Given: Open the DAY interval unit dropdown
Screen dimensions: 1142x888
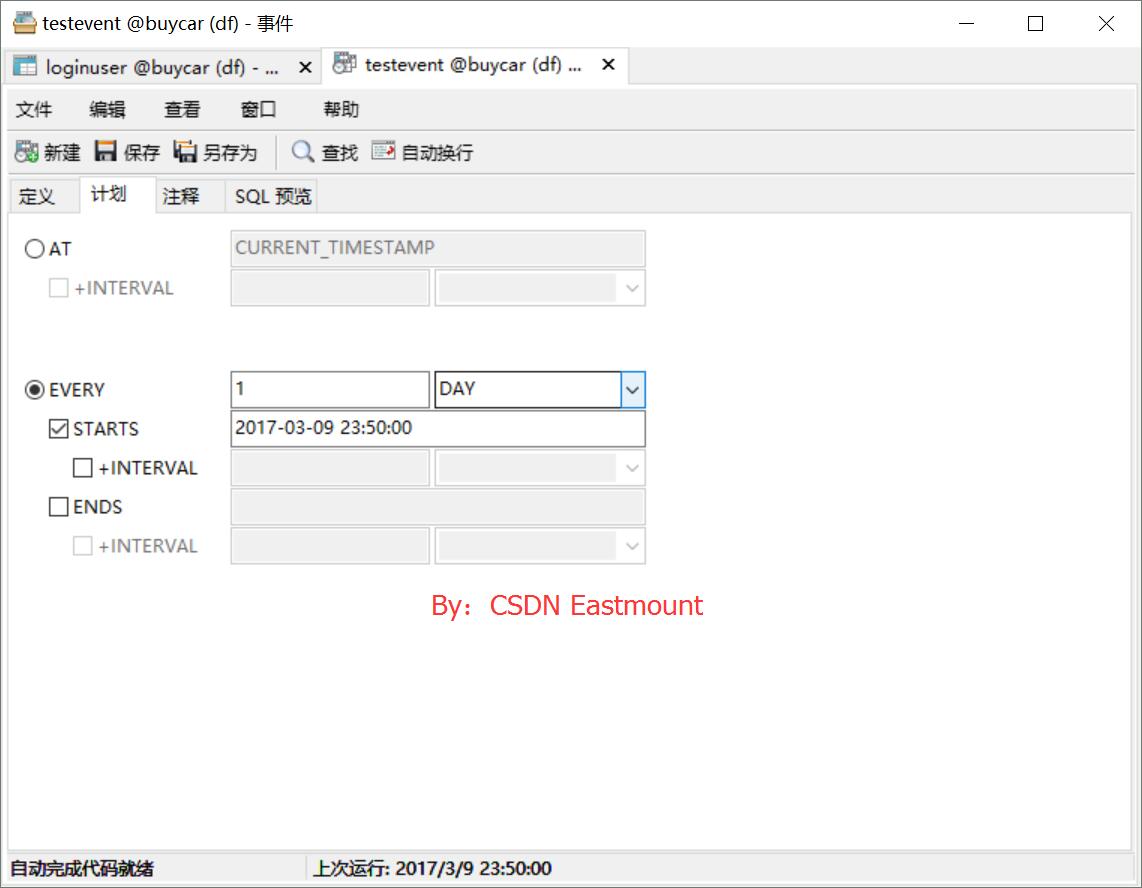Looking at the screenshot, I should pos(632,390).
